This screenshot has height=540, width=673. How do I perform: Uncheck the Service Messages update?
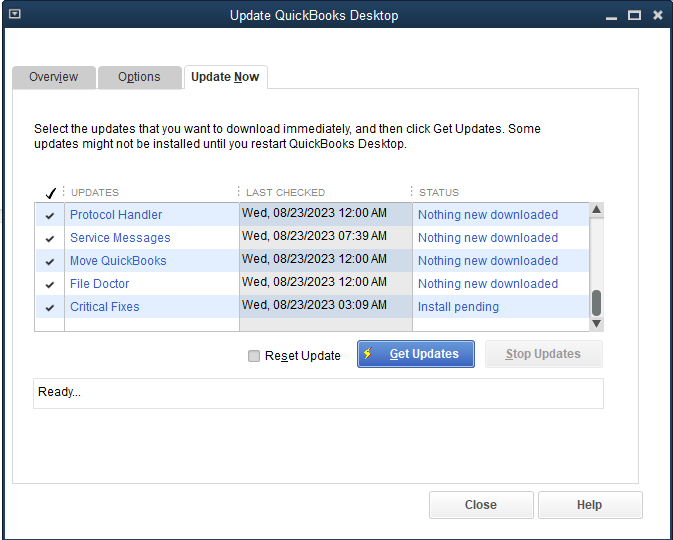tap(50, 238)
